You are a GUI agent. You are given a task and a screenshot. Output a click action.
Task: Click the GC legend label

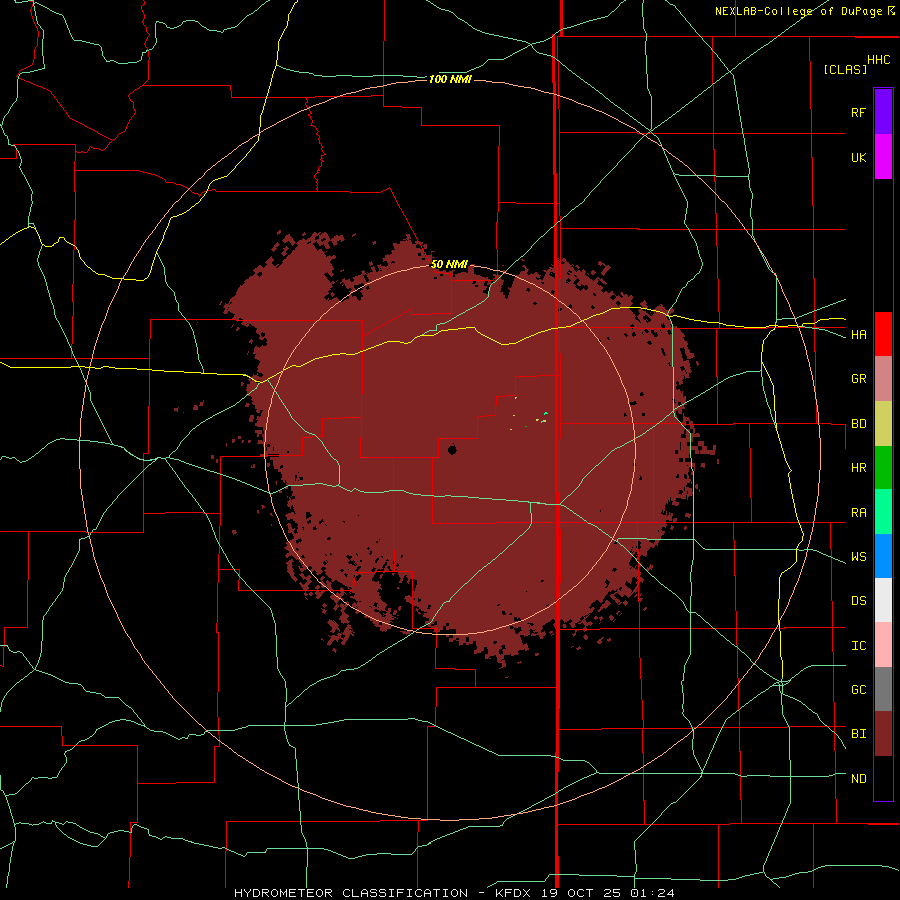point(858,690)
